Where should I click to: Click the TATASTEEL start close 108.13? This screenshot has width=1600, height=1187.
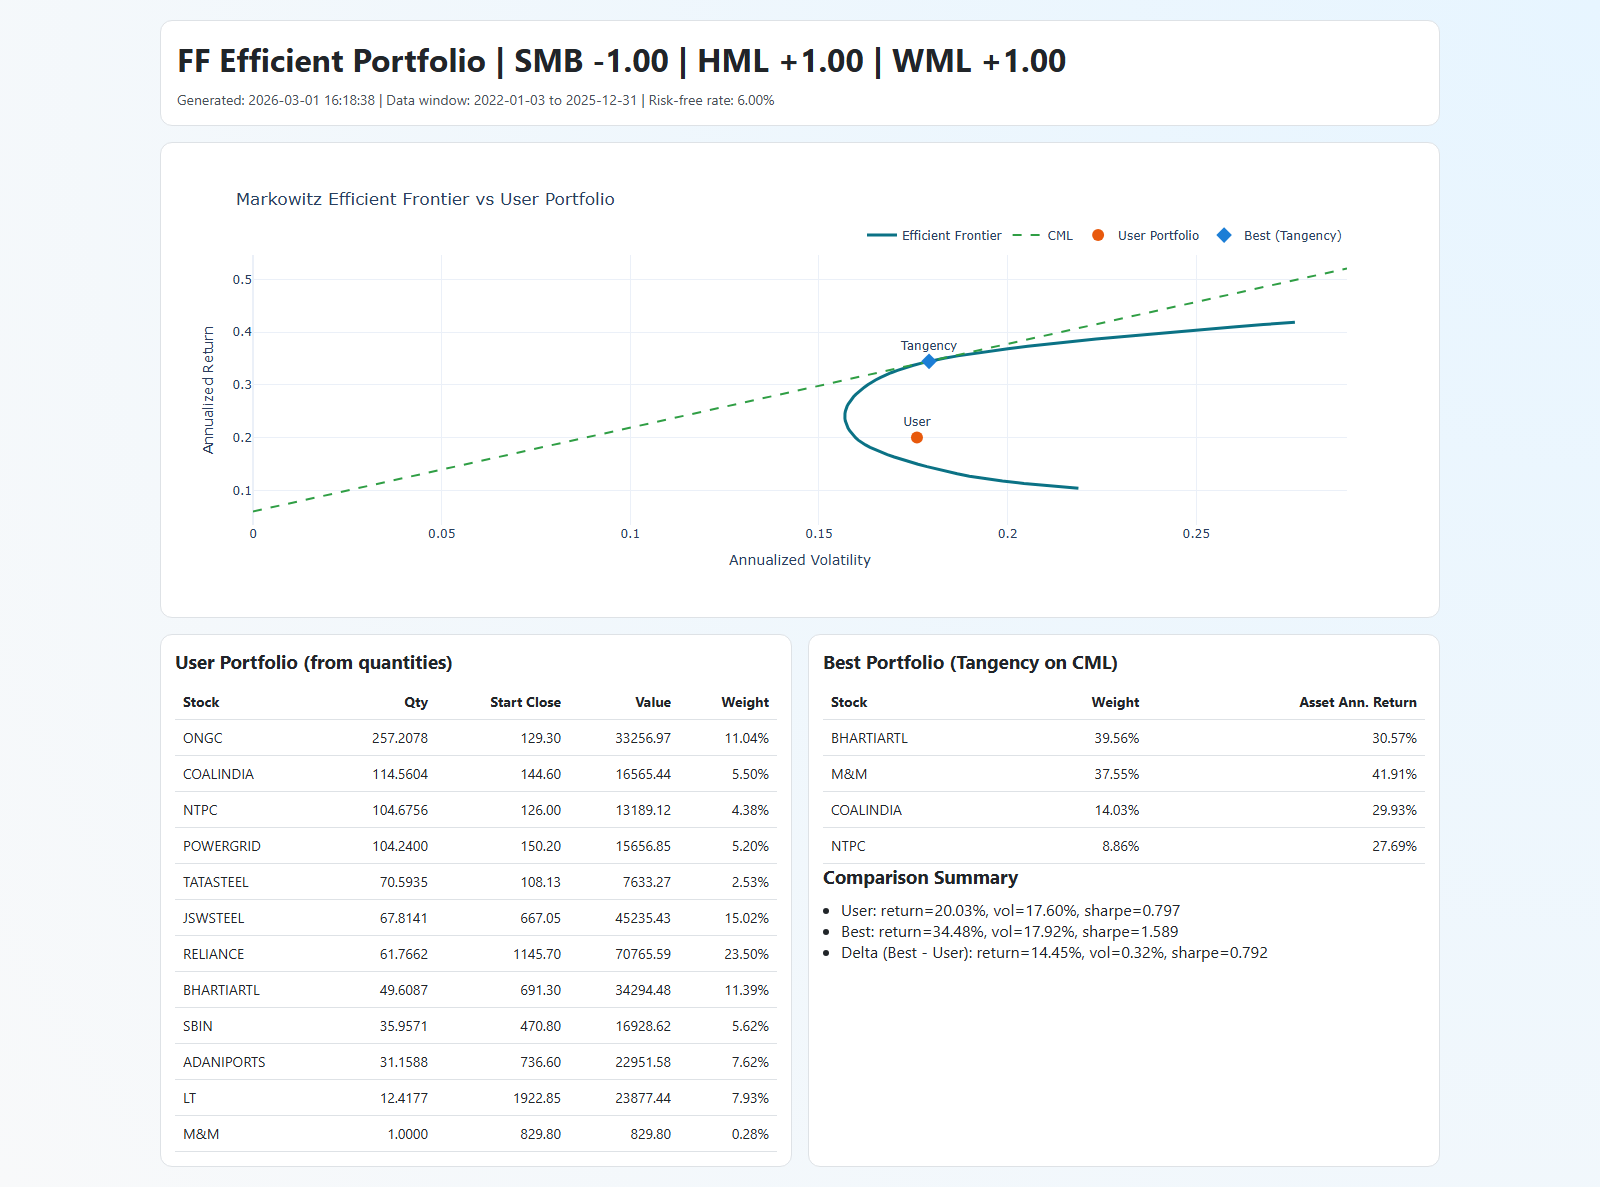click(x=541, y=882)
